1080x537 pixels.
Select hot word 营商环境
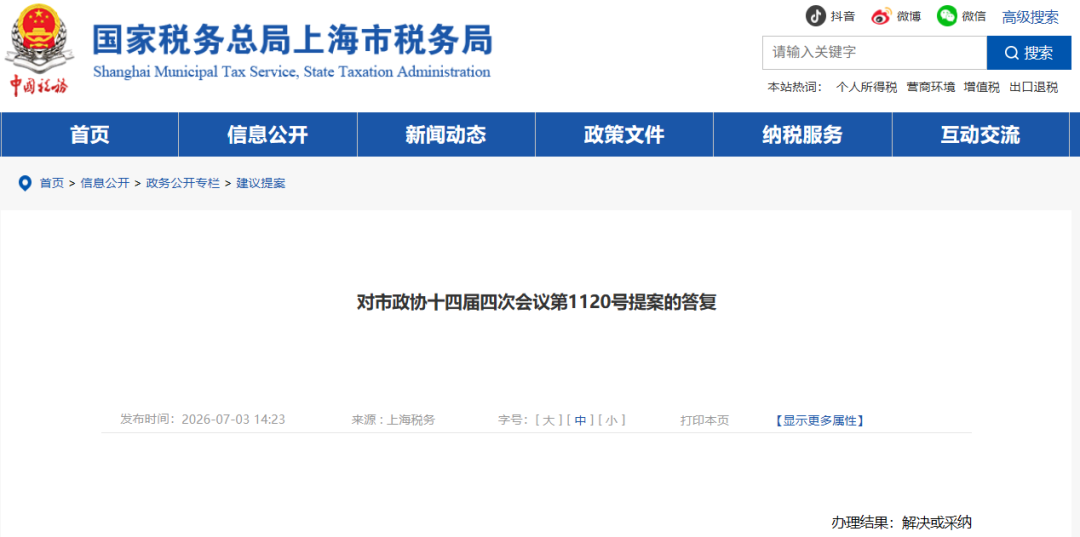931,87
